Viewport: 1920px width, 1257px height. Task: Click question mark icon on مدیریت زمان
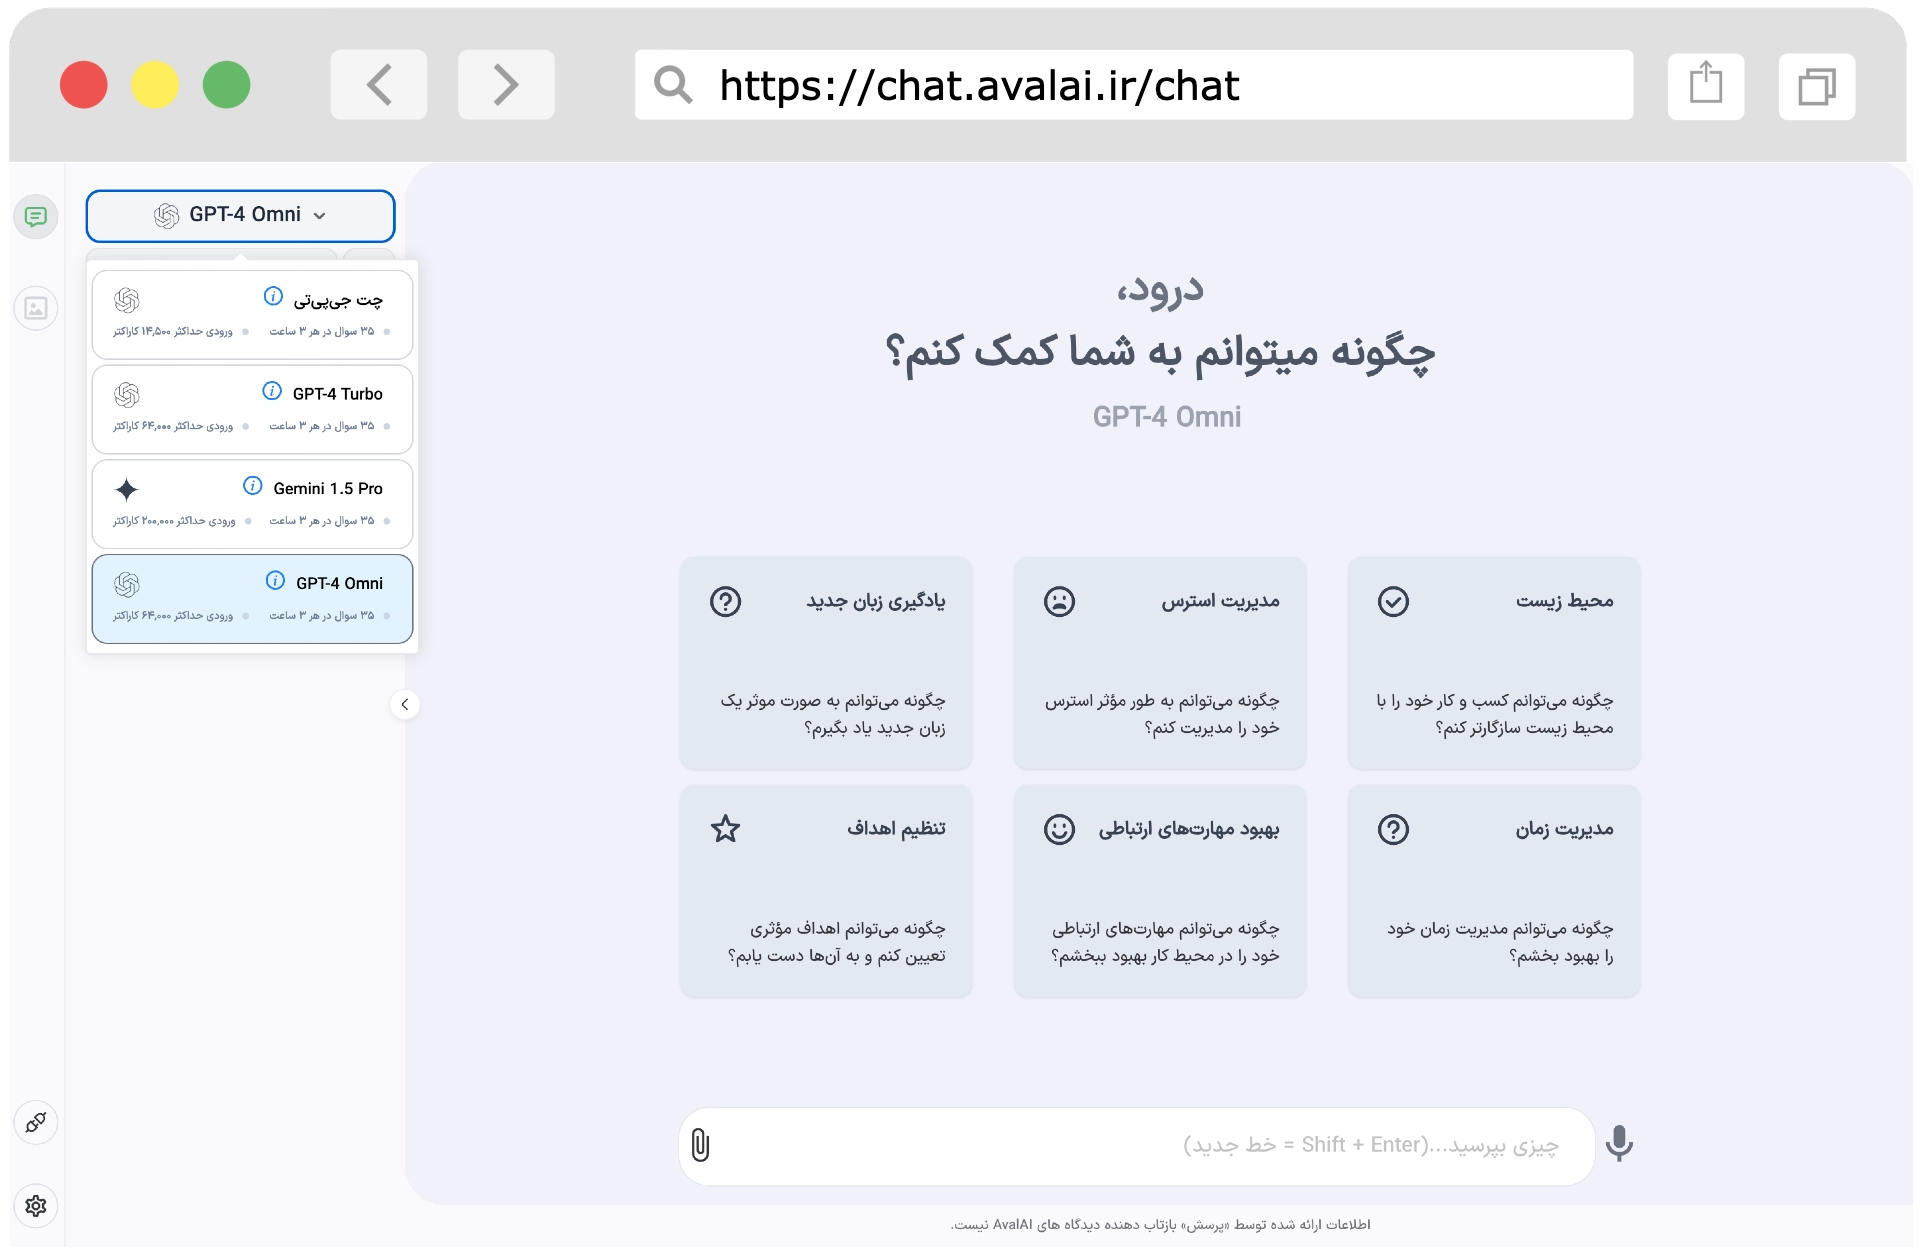coord(1394,830)
